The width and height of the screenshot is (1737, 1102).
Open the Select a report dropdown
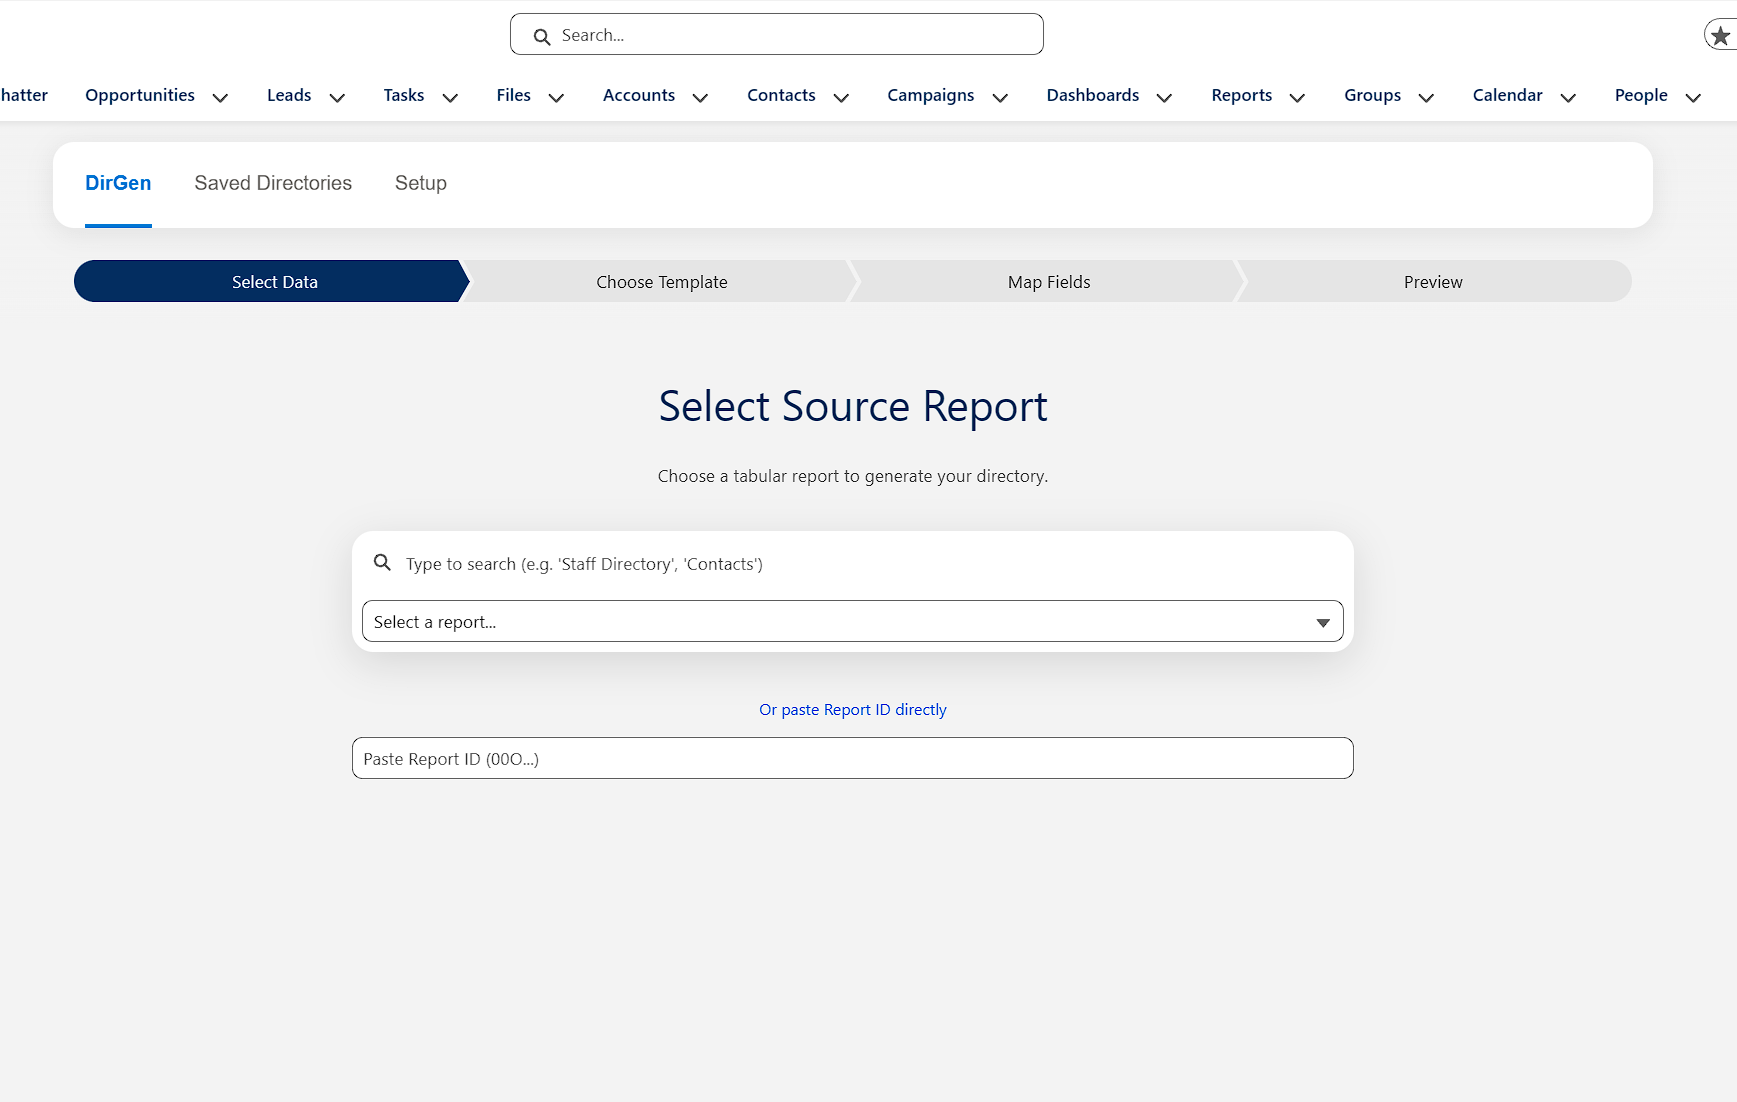pos(852,621)
